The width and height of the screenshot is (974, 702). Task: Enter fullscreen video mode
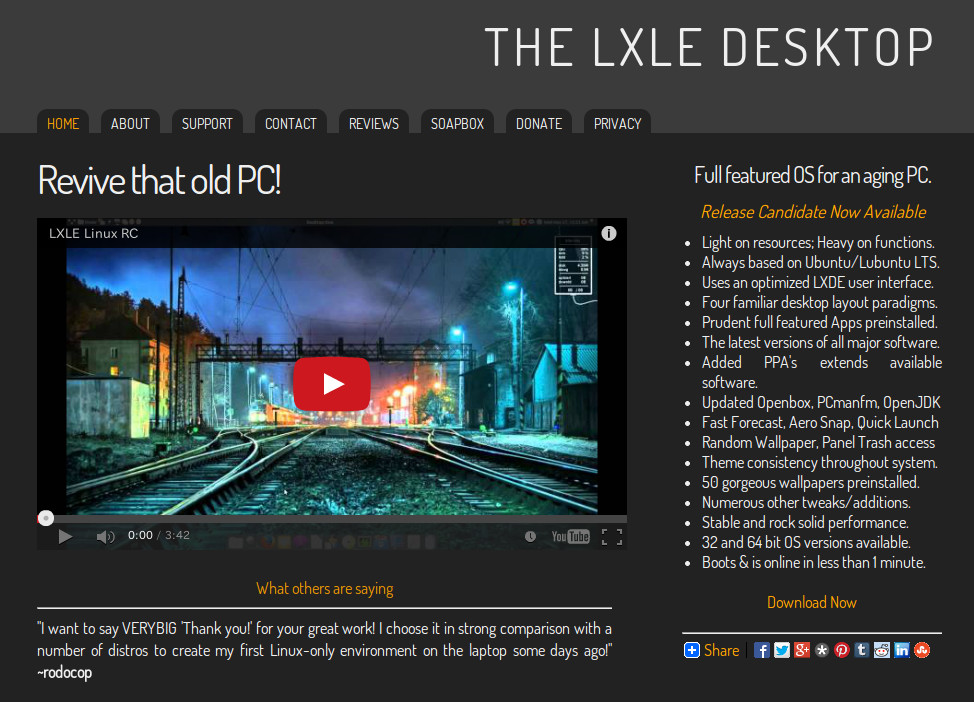pyautogui.click(x=612, y=536)
